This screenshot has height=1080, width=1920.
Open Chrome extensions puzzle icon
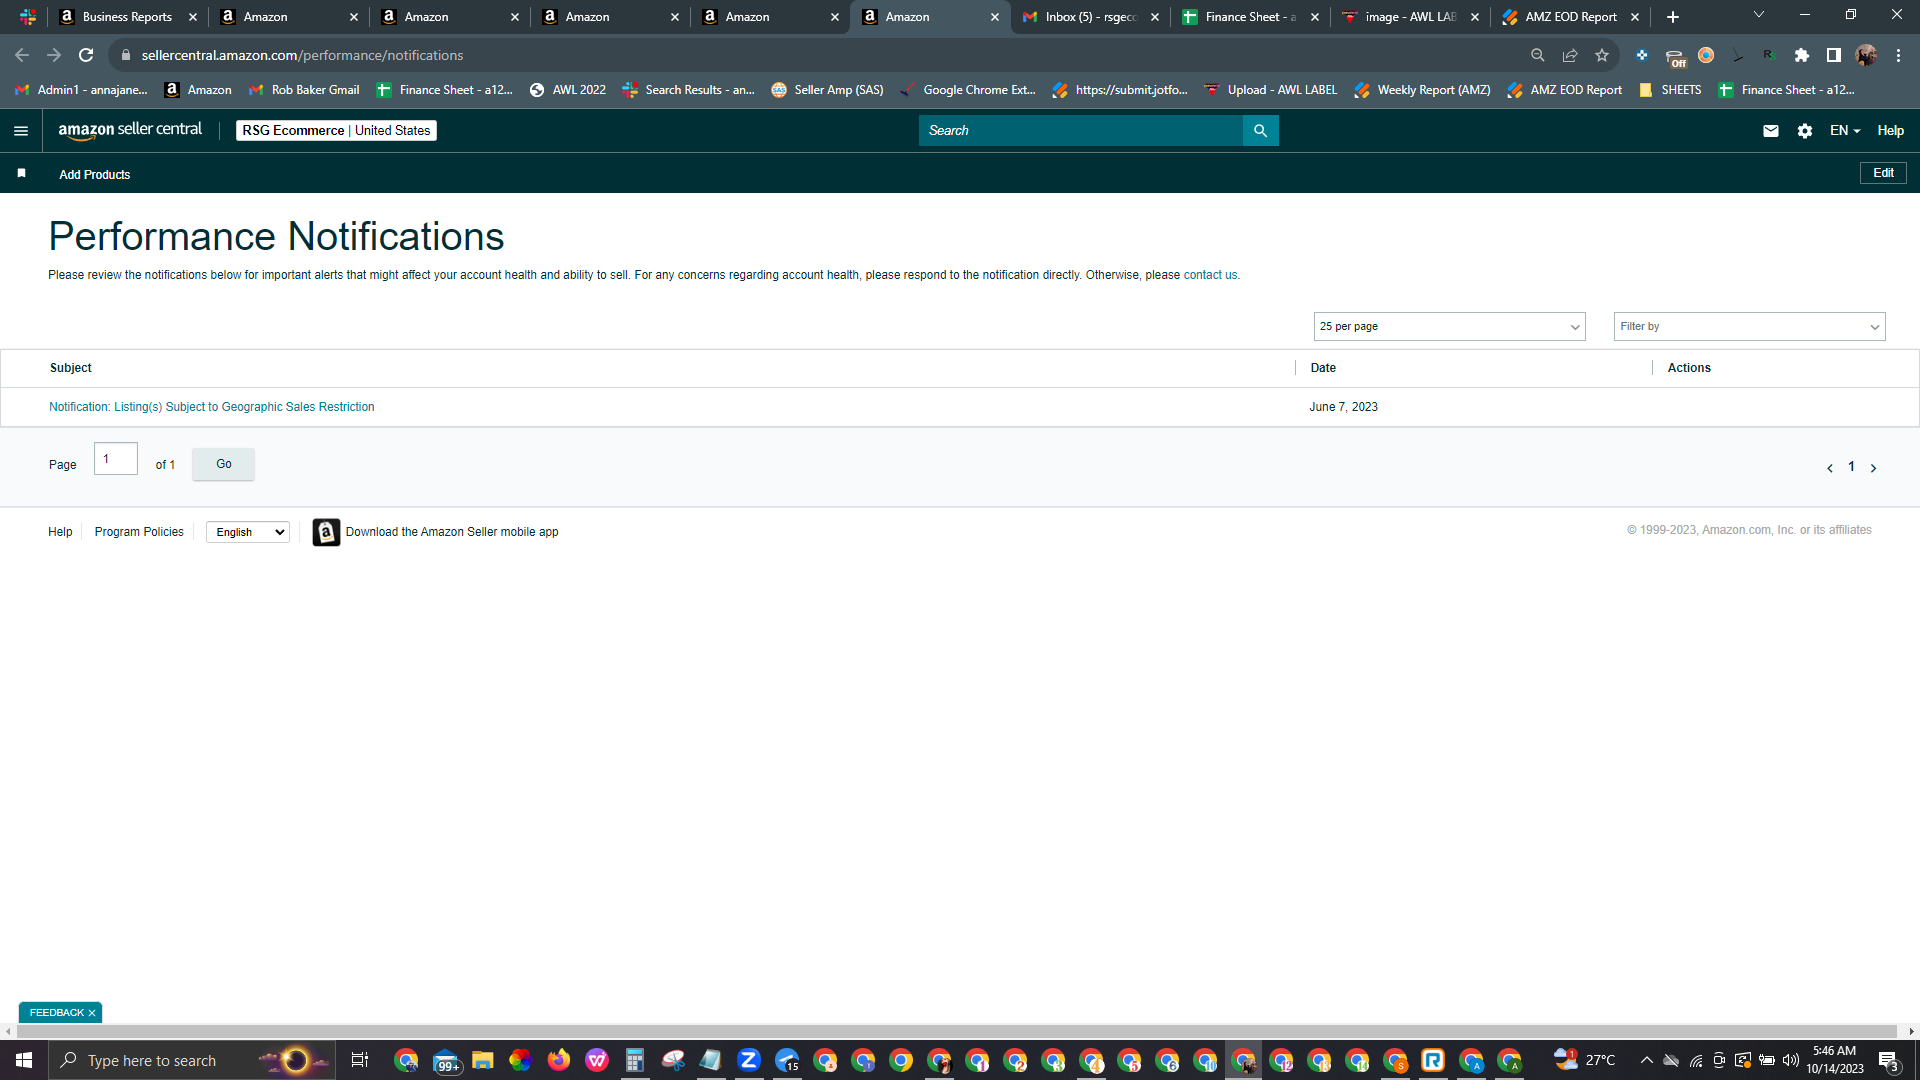pyautogui.click(x=1802, y=55)
